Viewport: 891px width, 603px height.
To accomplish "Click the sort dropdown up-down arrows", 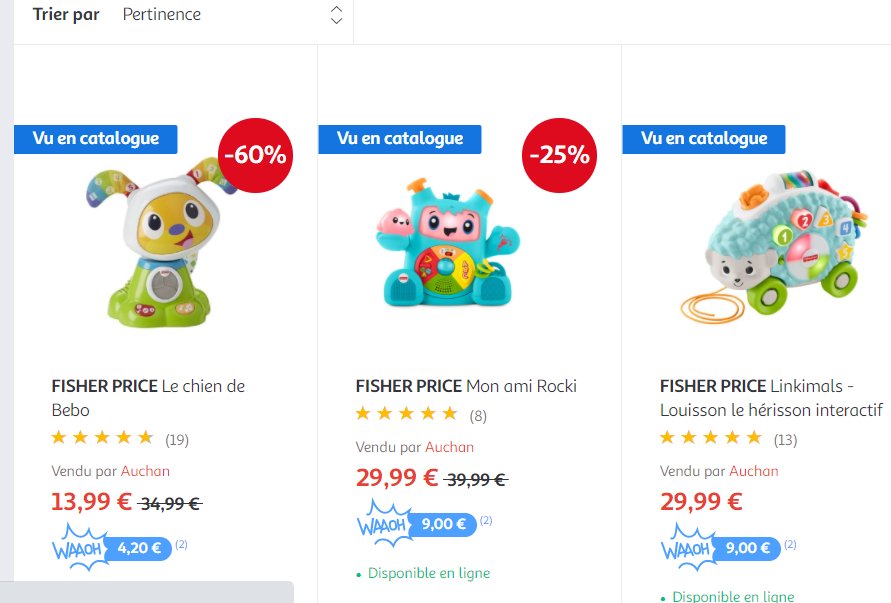I will [336, 15].
